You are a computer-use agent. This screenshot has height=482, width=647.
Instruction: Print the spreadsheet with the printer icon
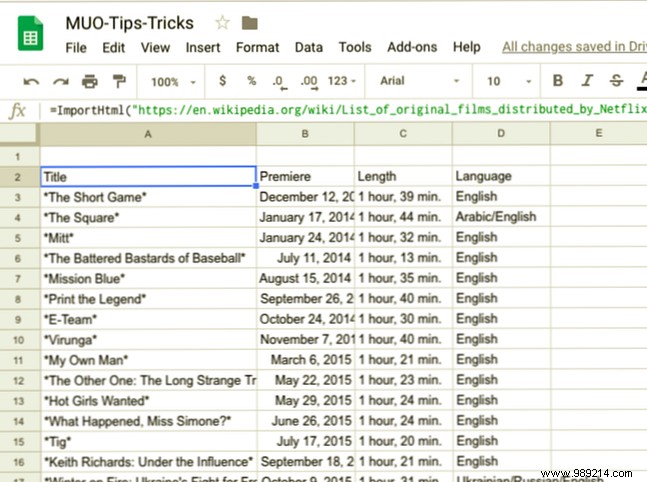tap(90, 81)
